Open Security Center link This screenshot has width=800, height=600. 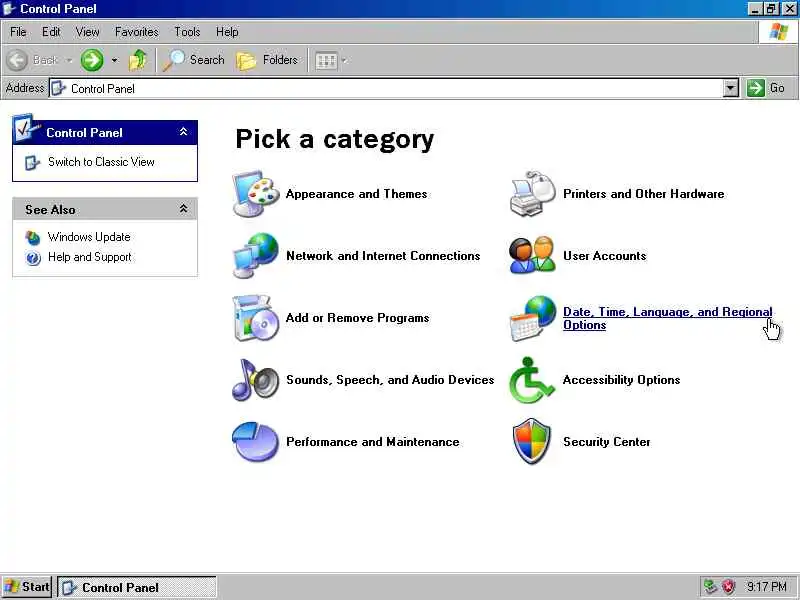[607, 441]
